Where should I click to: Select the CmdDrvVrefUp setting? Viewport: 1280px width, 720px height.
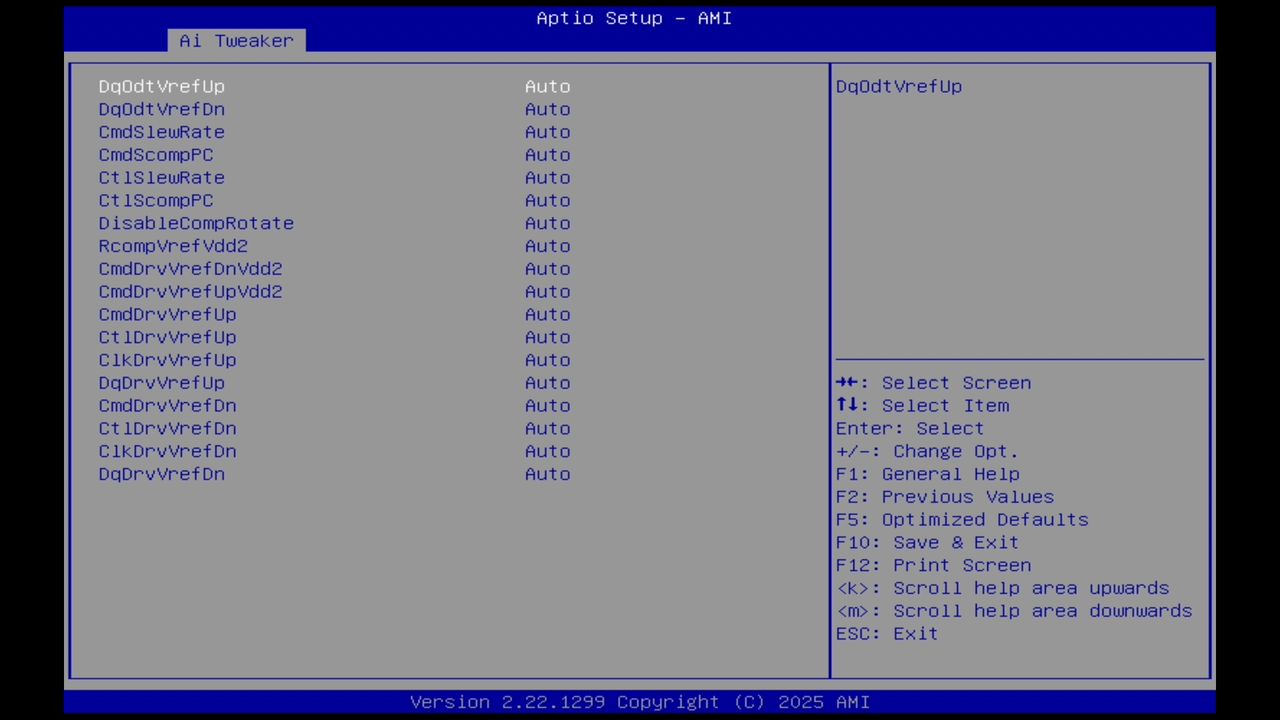167,314
